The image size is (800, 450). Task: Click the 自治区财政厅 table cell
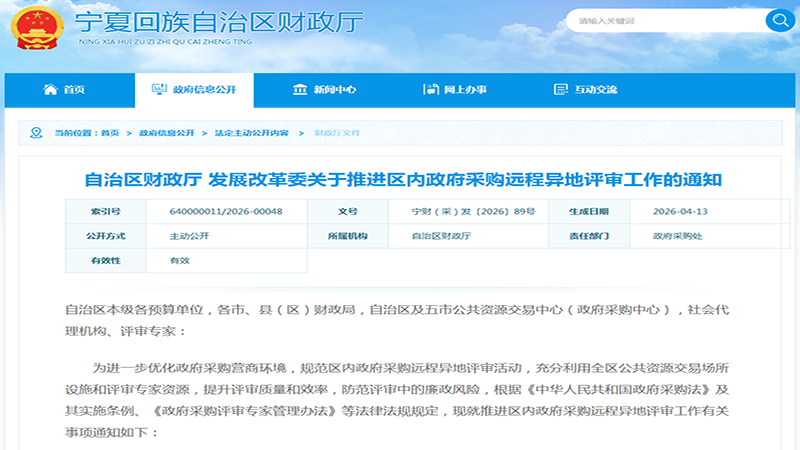(468, 236)
